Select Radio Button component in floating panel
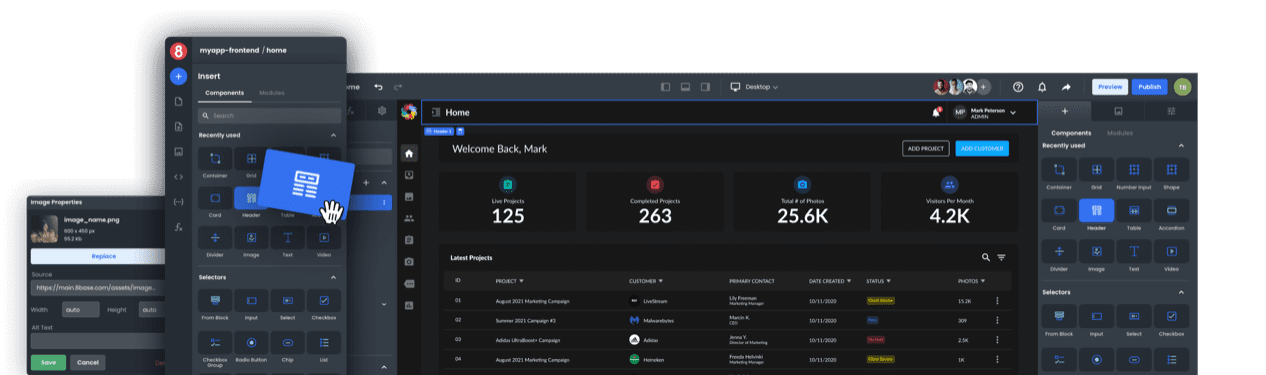Viewport: 1266px width, 375px height. tap(251, 343)
